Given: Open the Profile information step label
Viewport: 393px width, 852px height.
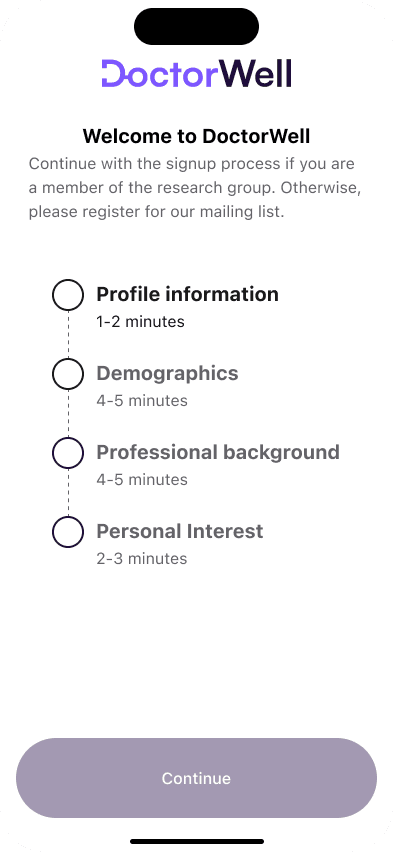Looking at the screenshot, I should point(188,294).
